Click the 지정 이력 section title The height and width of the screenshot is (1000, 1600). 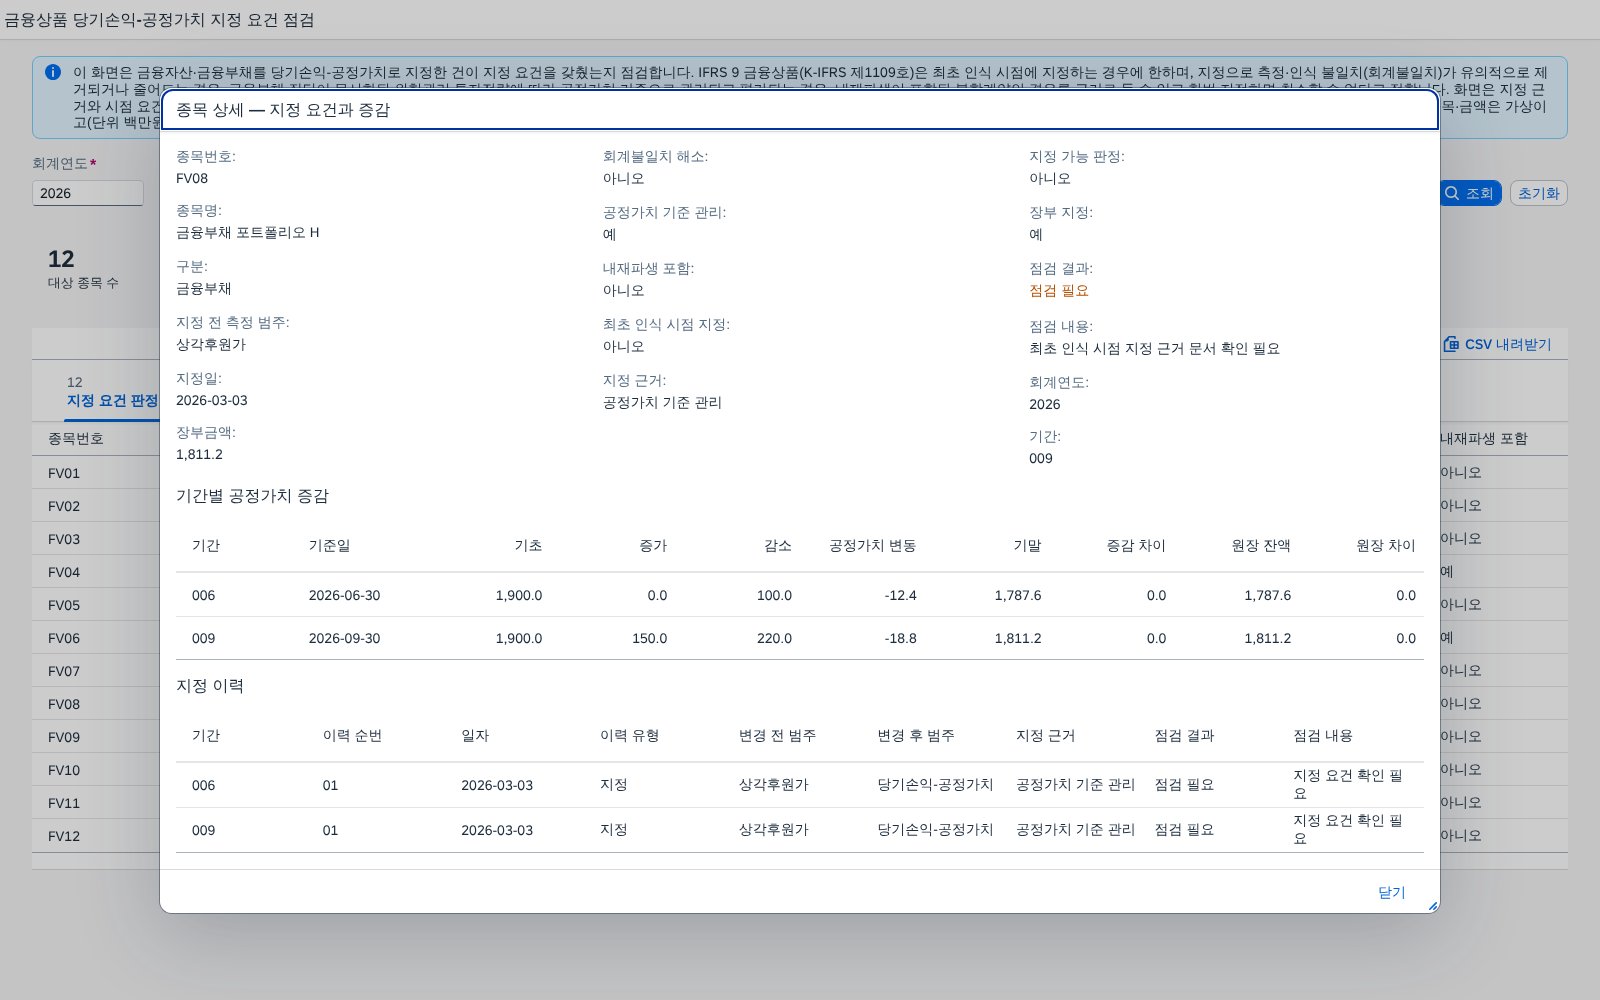pyautogui.click(x=210, y=686)
